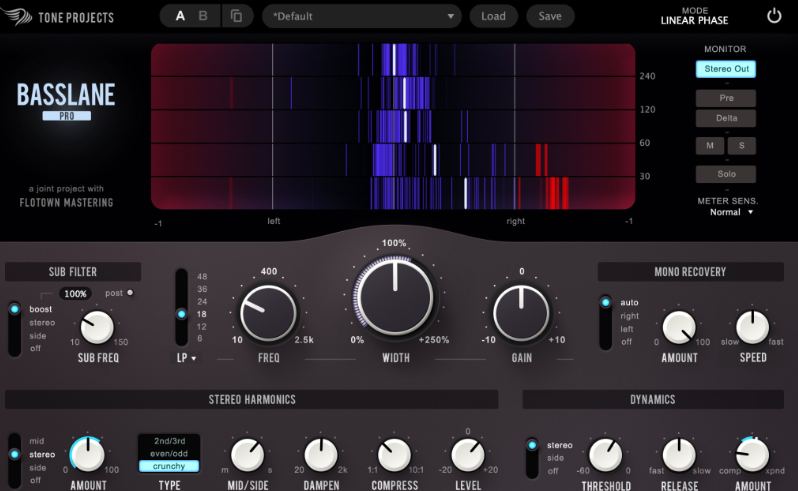
Task: Click the Compress knob
Action: point(394,454)
